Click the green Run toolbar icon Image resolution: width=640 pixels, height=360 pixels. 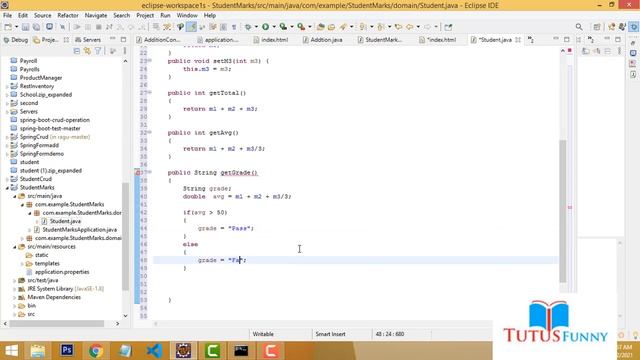[266, 27]
